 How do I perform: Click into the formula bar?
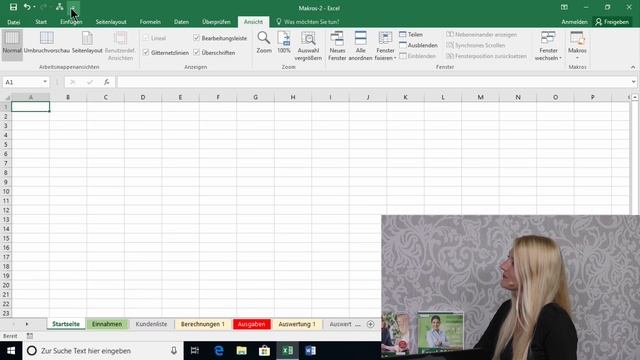click(x=373, y=82)
